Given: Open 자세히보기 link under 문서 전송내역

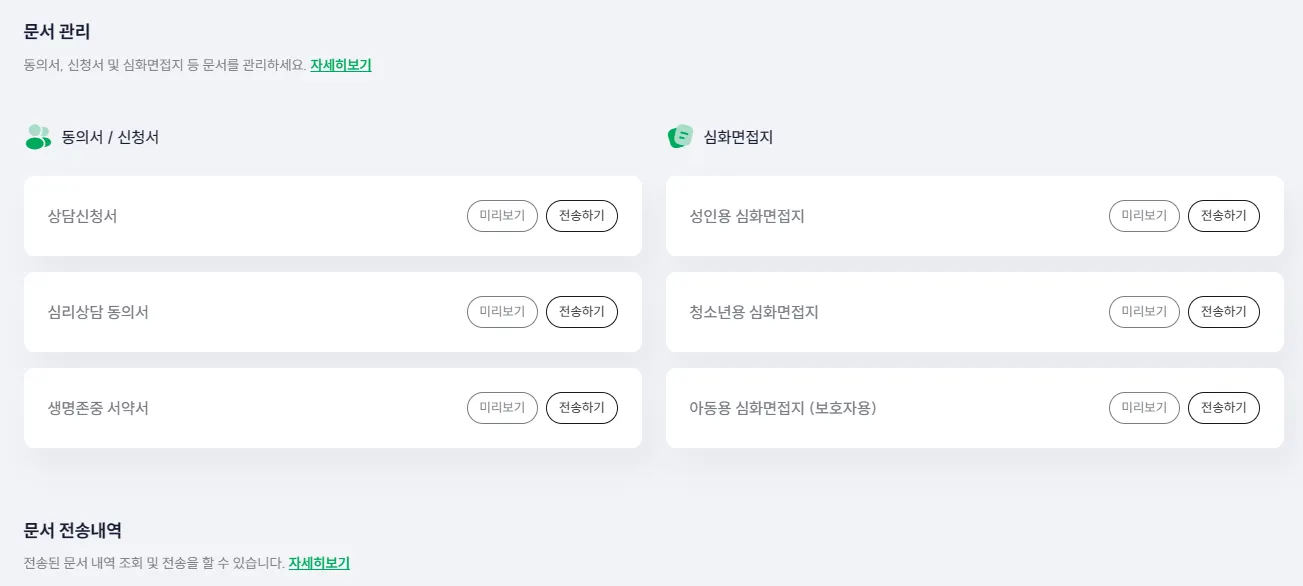Looking at the screenshot, I should click(319, 564).
